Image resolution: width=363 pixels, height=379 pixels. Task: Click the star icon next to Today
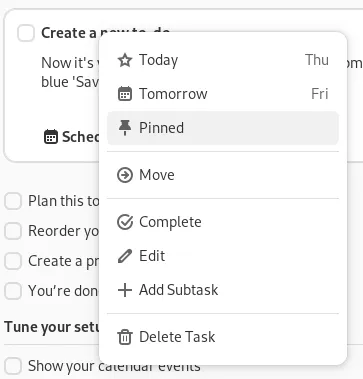[x=125, y=60]
